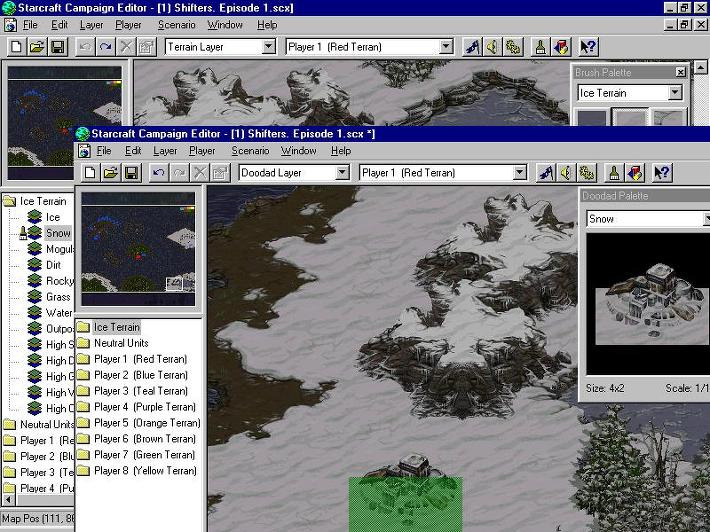The image size is (710, 532).
Task: Close the Brush Palette panel
Action: point(680,72)
